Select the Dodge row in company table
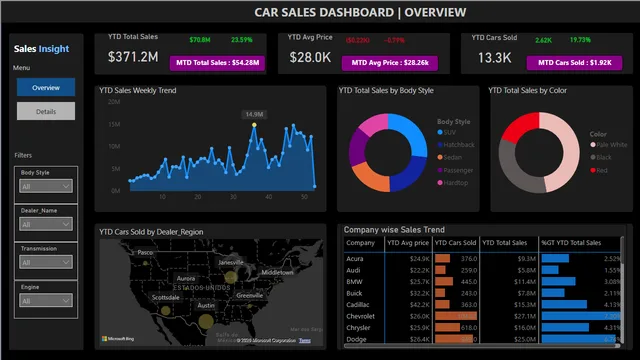The image size is (640, 360). (482, 339)
